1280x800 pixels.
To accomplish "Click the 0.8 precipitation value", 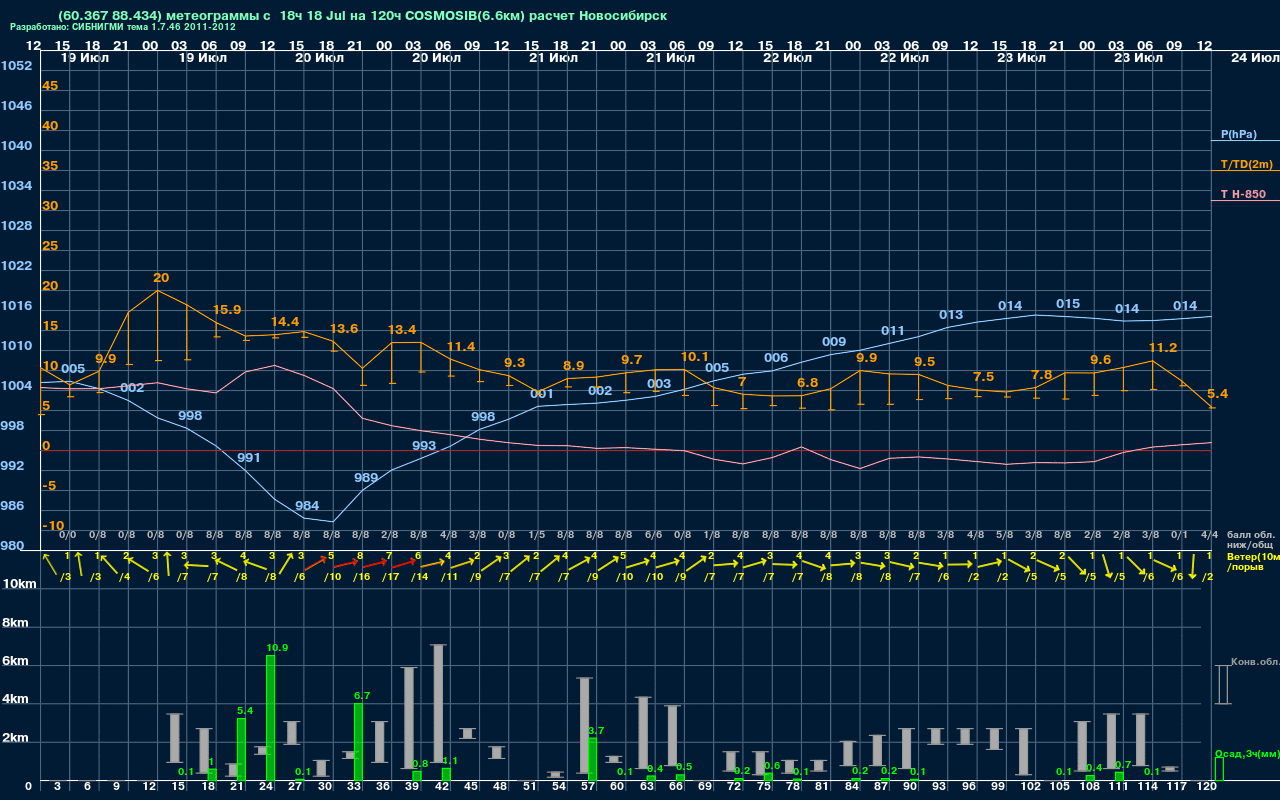I will pos(420,764).
